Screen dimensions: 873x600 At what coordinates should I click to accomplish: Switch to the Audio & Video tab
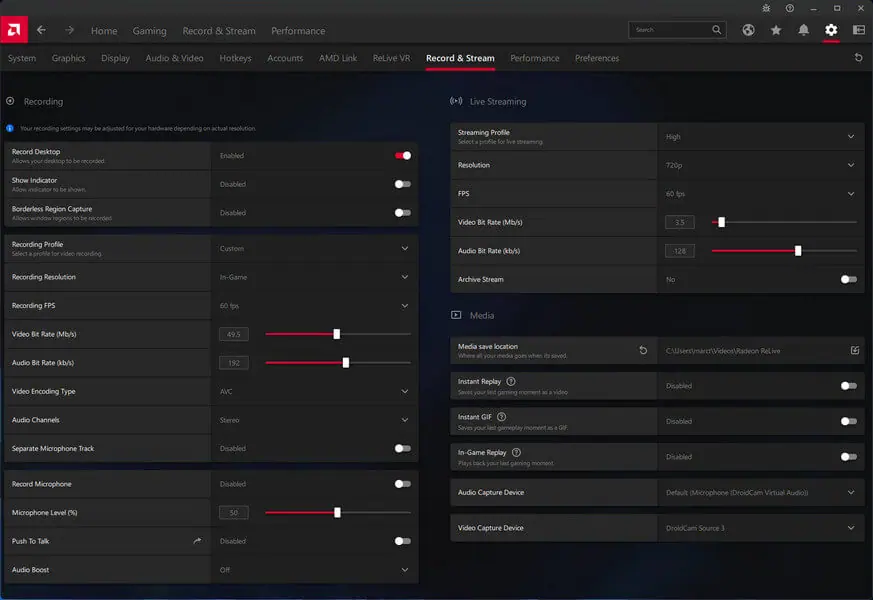coord(174,58)
